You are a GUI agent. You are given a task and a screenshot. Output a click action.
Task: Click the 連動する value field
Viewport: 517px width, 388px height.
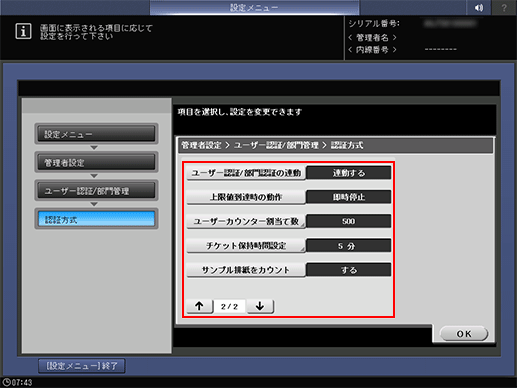(x=349, y=173)
